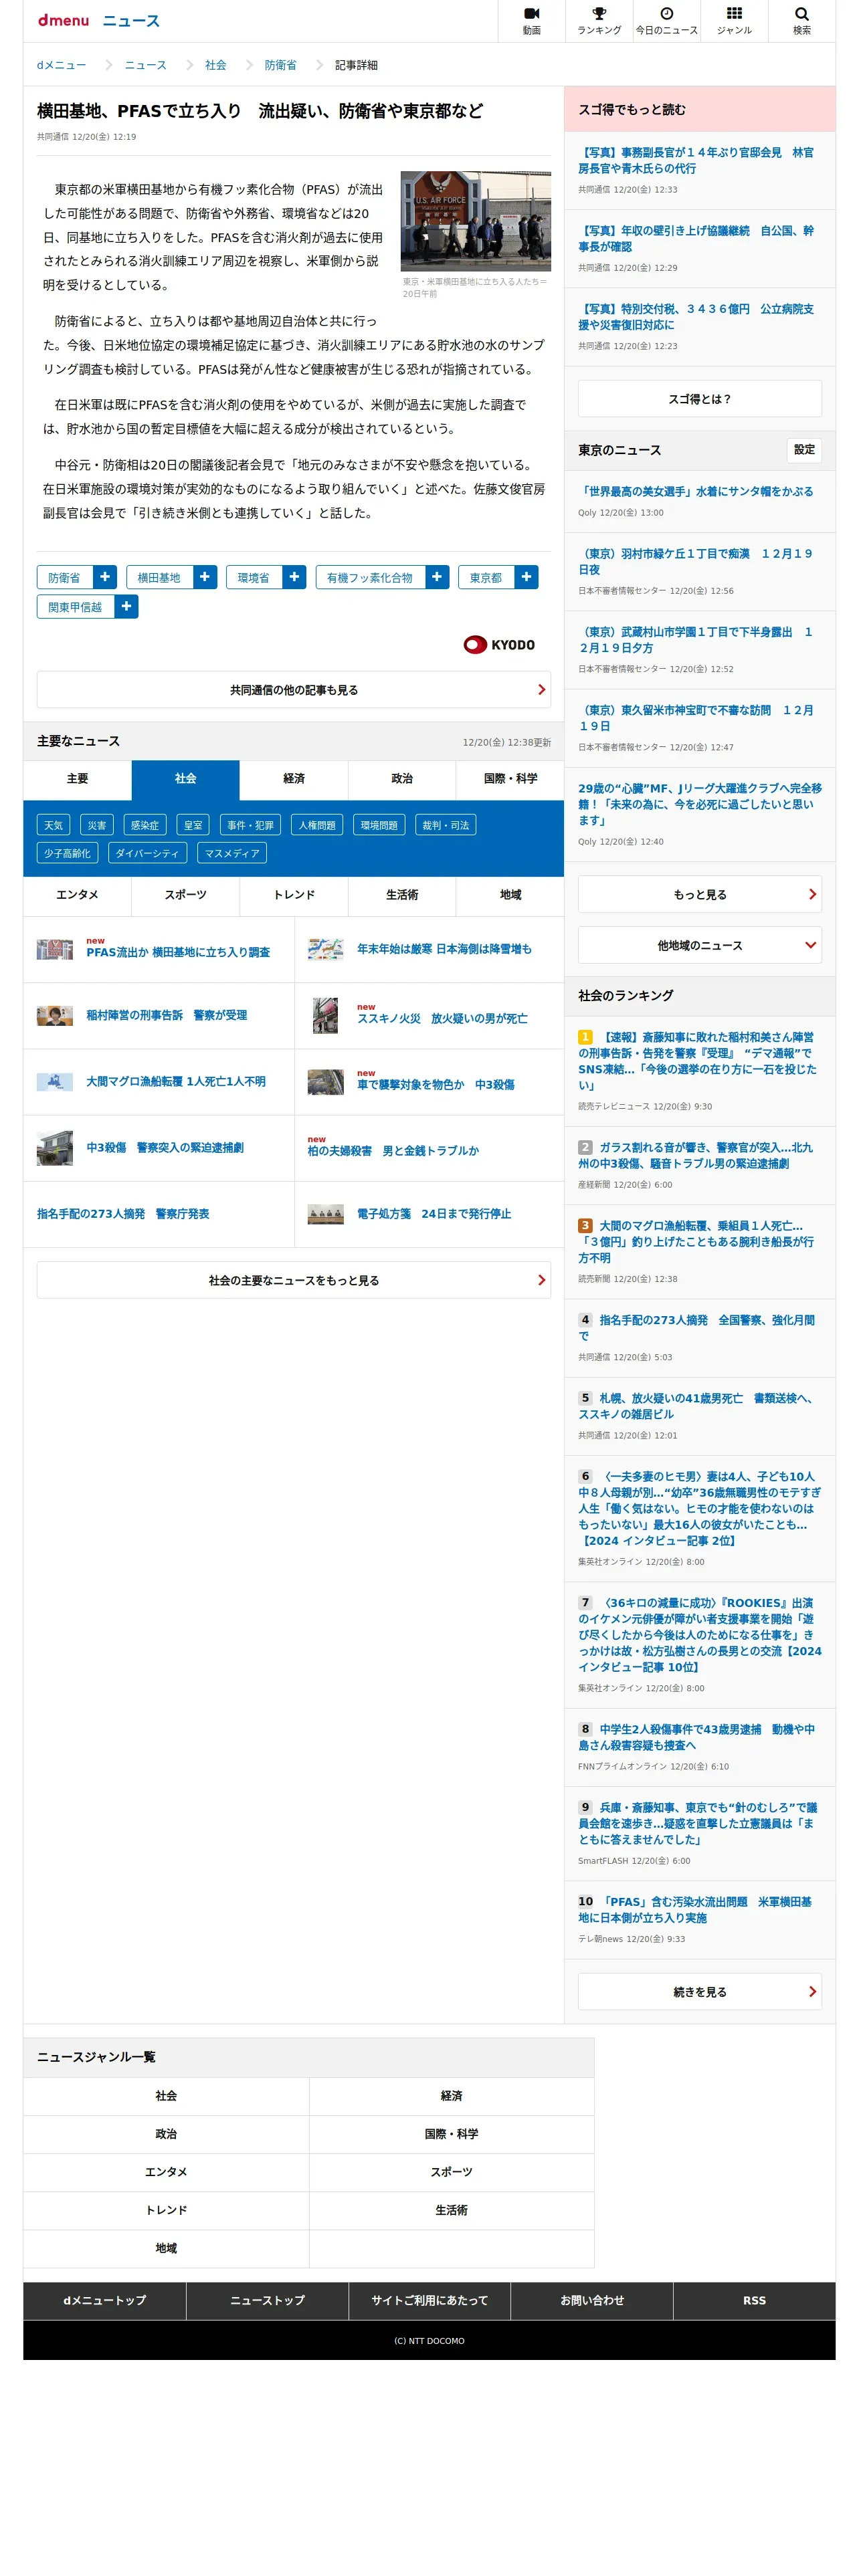This screenshot has width=859, height=2576.
Task: Click the スゴ得とは？ button
Action: (x=699, y=399)
